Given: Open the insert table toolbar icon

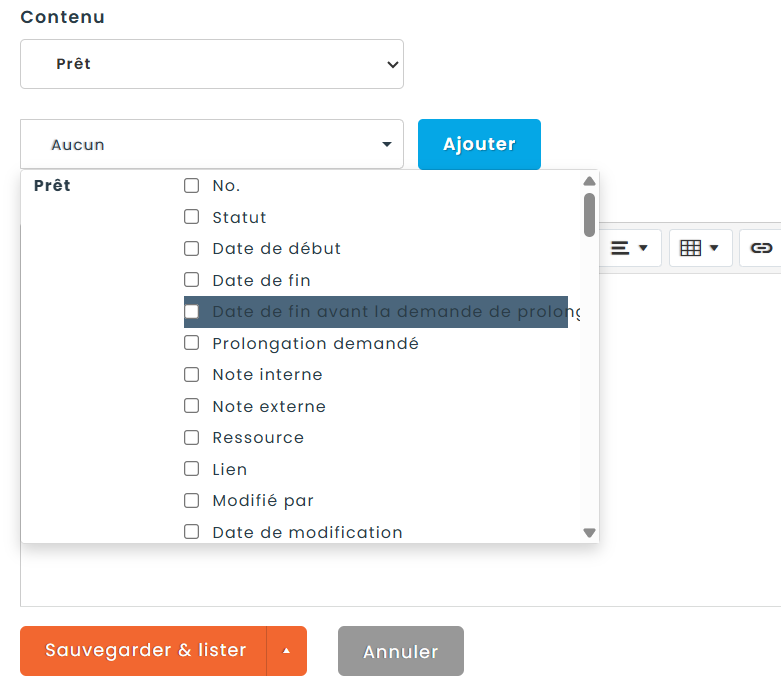Looking at the screenshot, I should (x=699, y=248).
